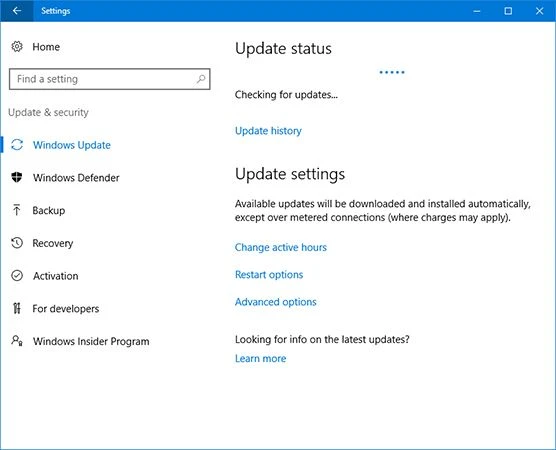Maximize the Settings window

click(508, 11)
